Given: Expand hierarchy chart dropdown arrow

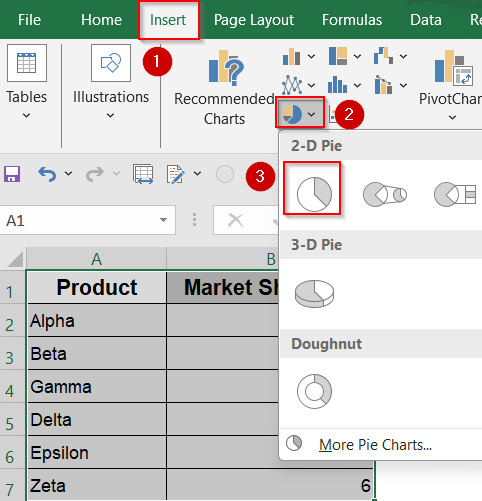Looking at the screenshot, I should [357, 56].
